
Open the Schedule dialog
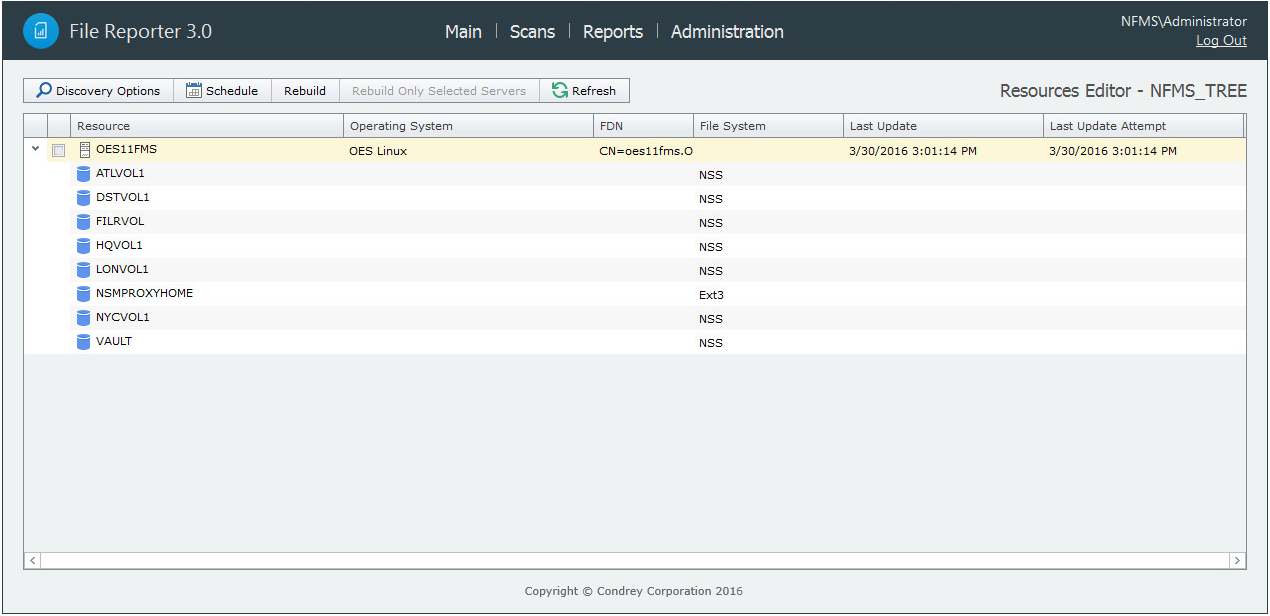[x=222, y=91]
